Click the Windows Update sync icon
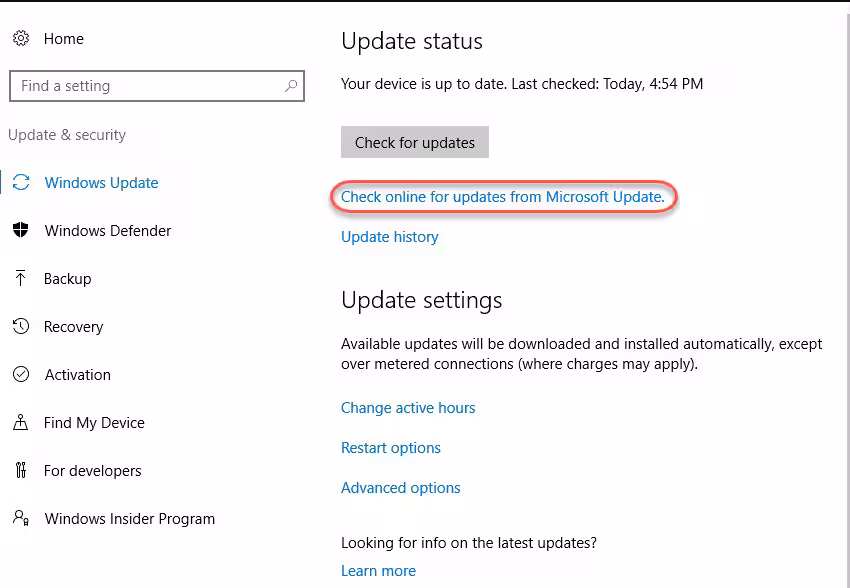 click(x=21, y=183)
